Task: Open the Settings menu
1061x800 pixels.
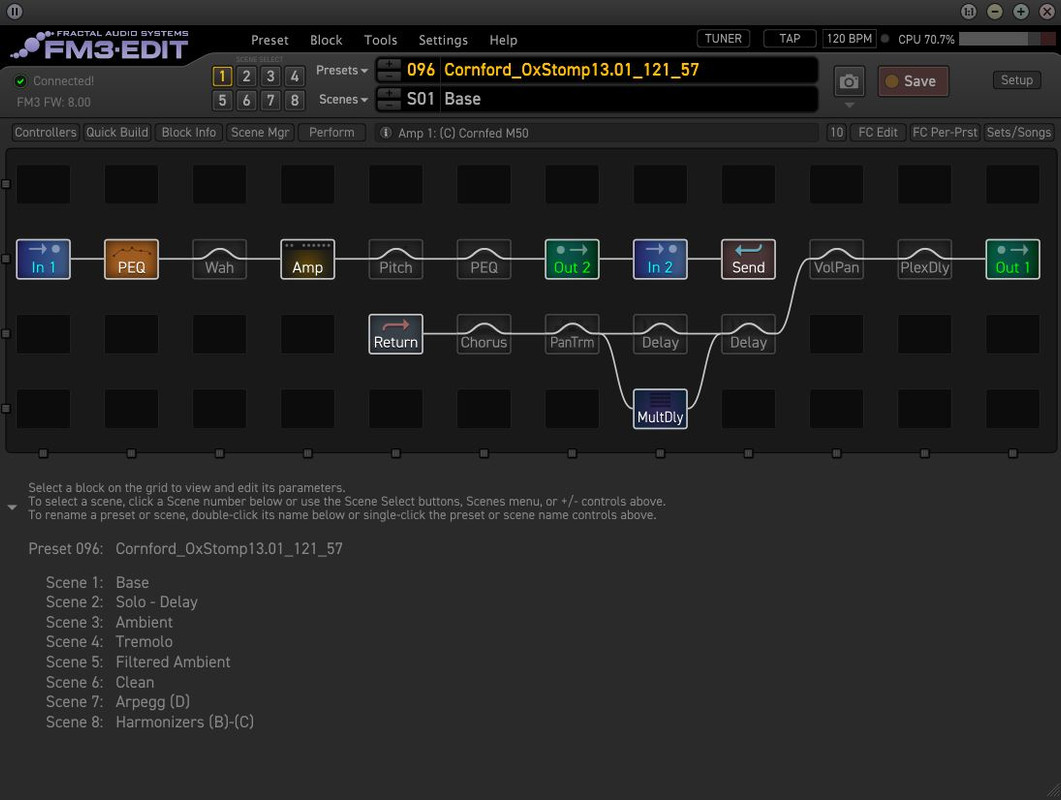Action: point(443,40)
